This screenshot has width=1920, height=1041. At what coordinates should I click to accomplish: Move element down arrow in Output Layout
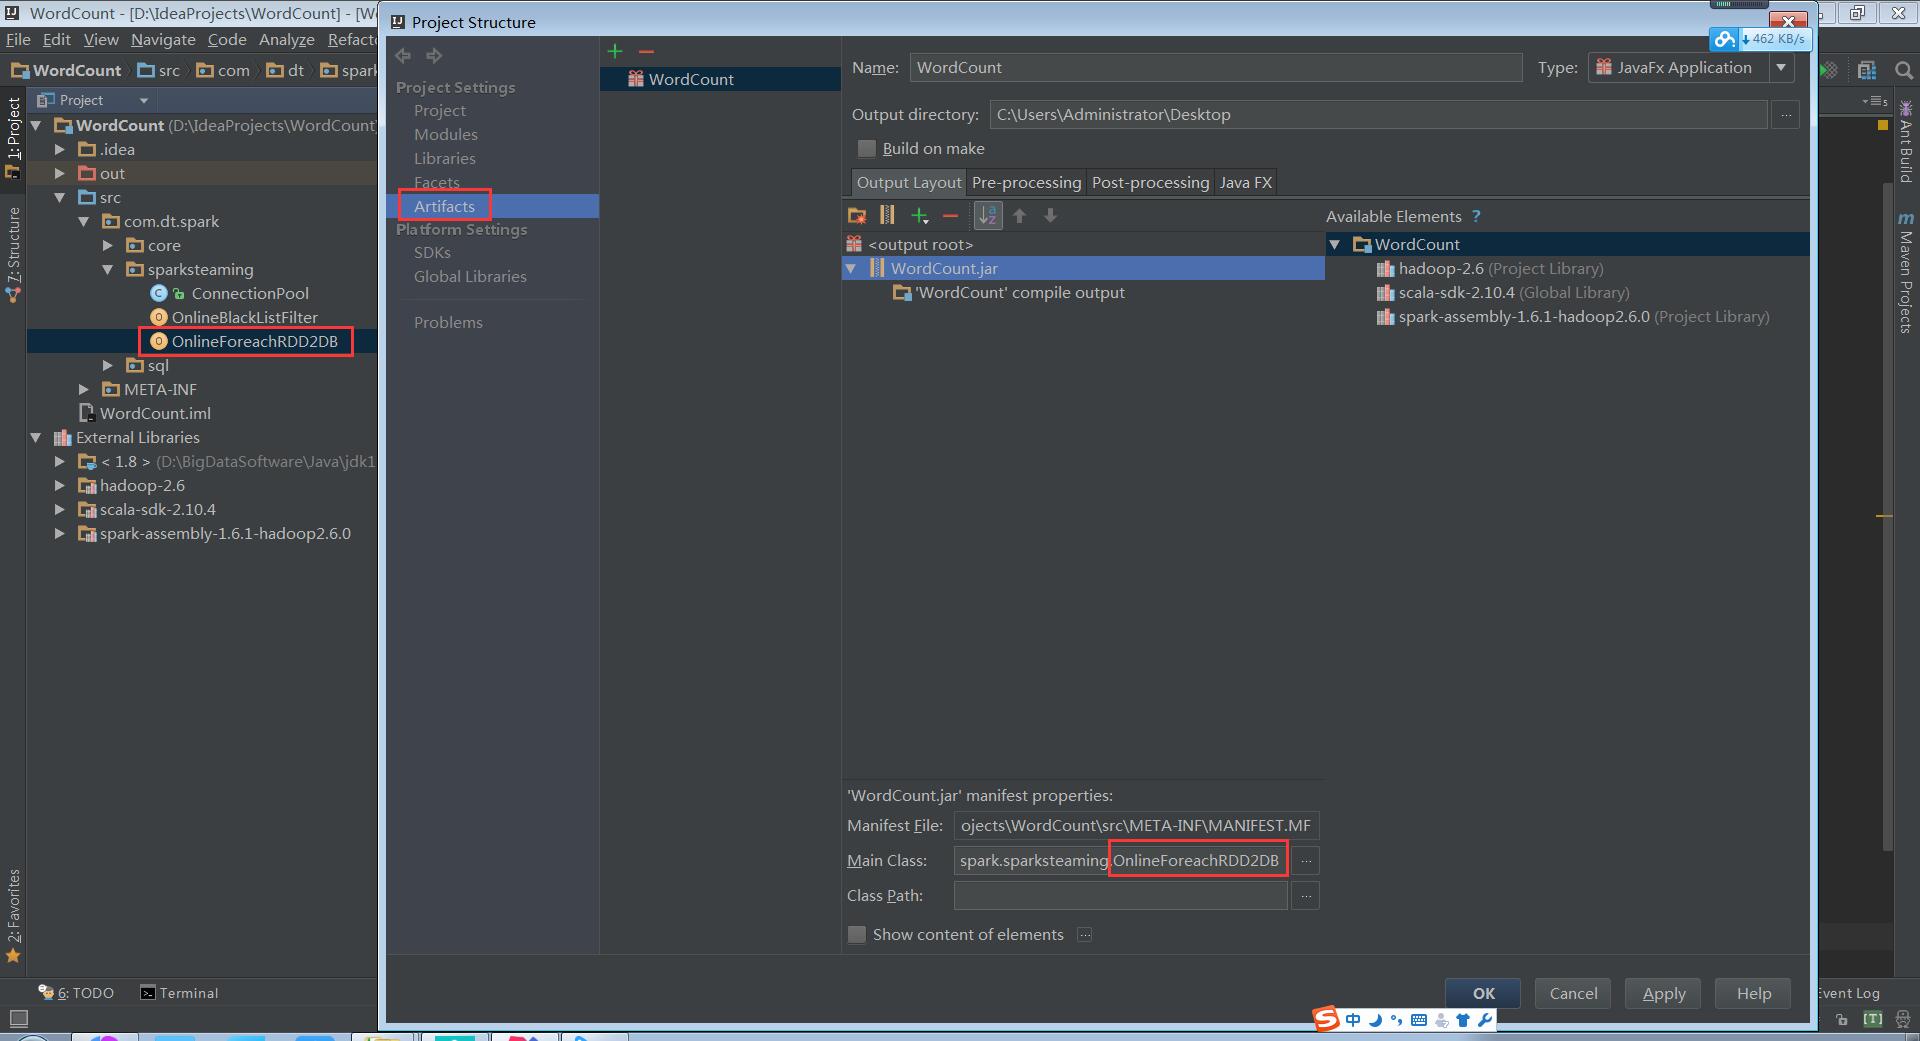coord(1050,215)
